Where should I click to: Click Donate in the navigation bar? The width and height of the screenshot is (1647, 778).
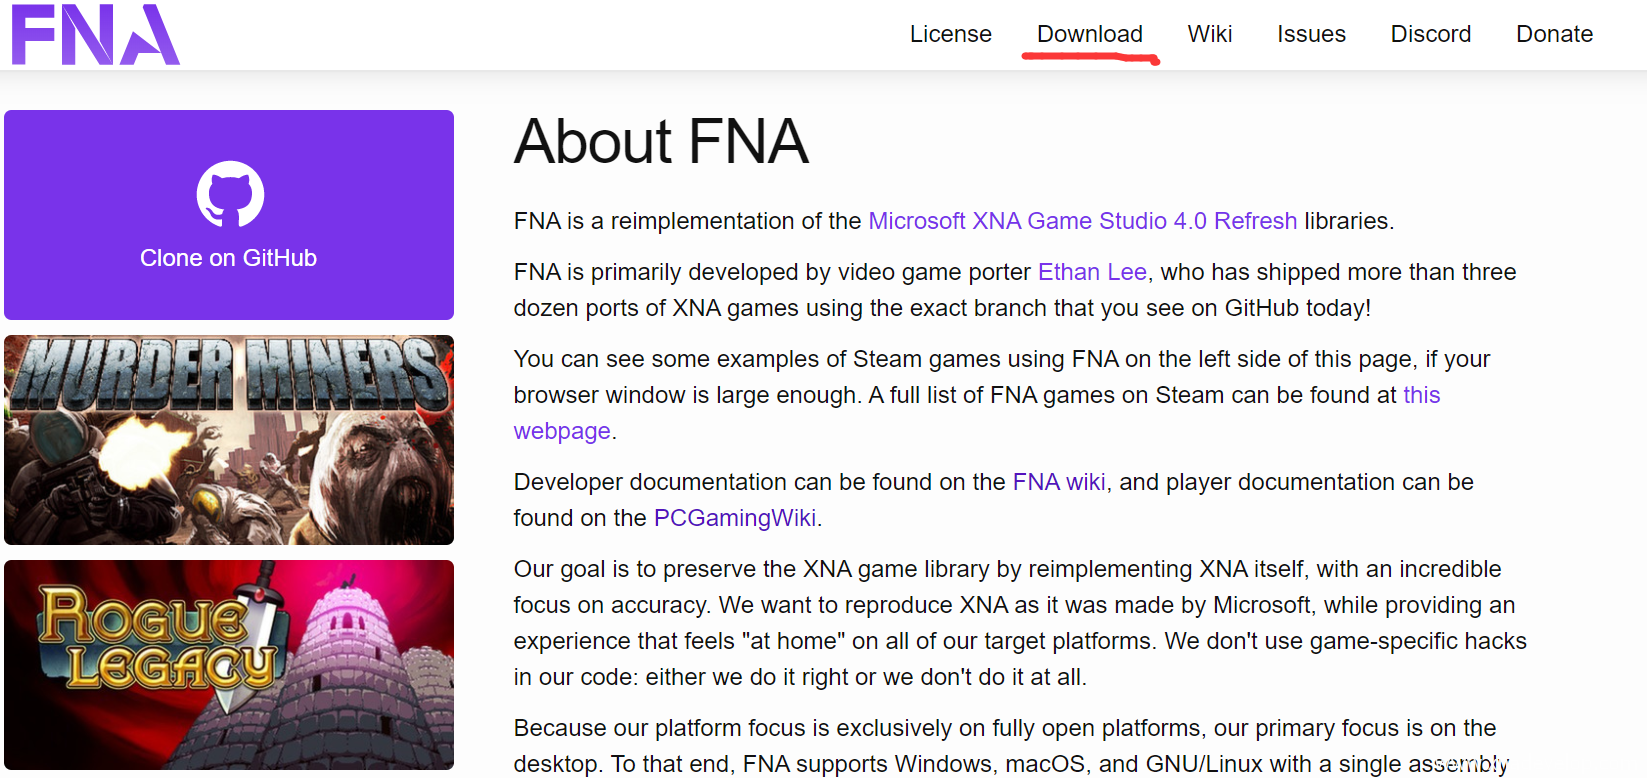pyautogui.click(x=1554, y=34)
